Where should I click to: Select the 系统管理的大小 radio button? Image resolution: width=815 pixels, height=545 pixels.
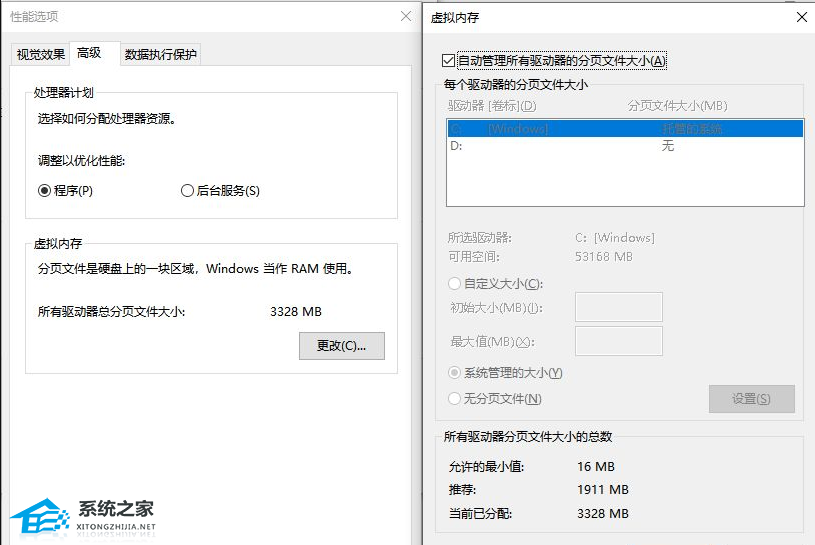click(456, 373)
